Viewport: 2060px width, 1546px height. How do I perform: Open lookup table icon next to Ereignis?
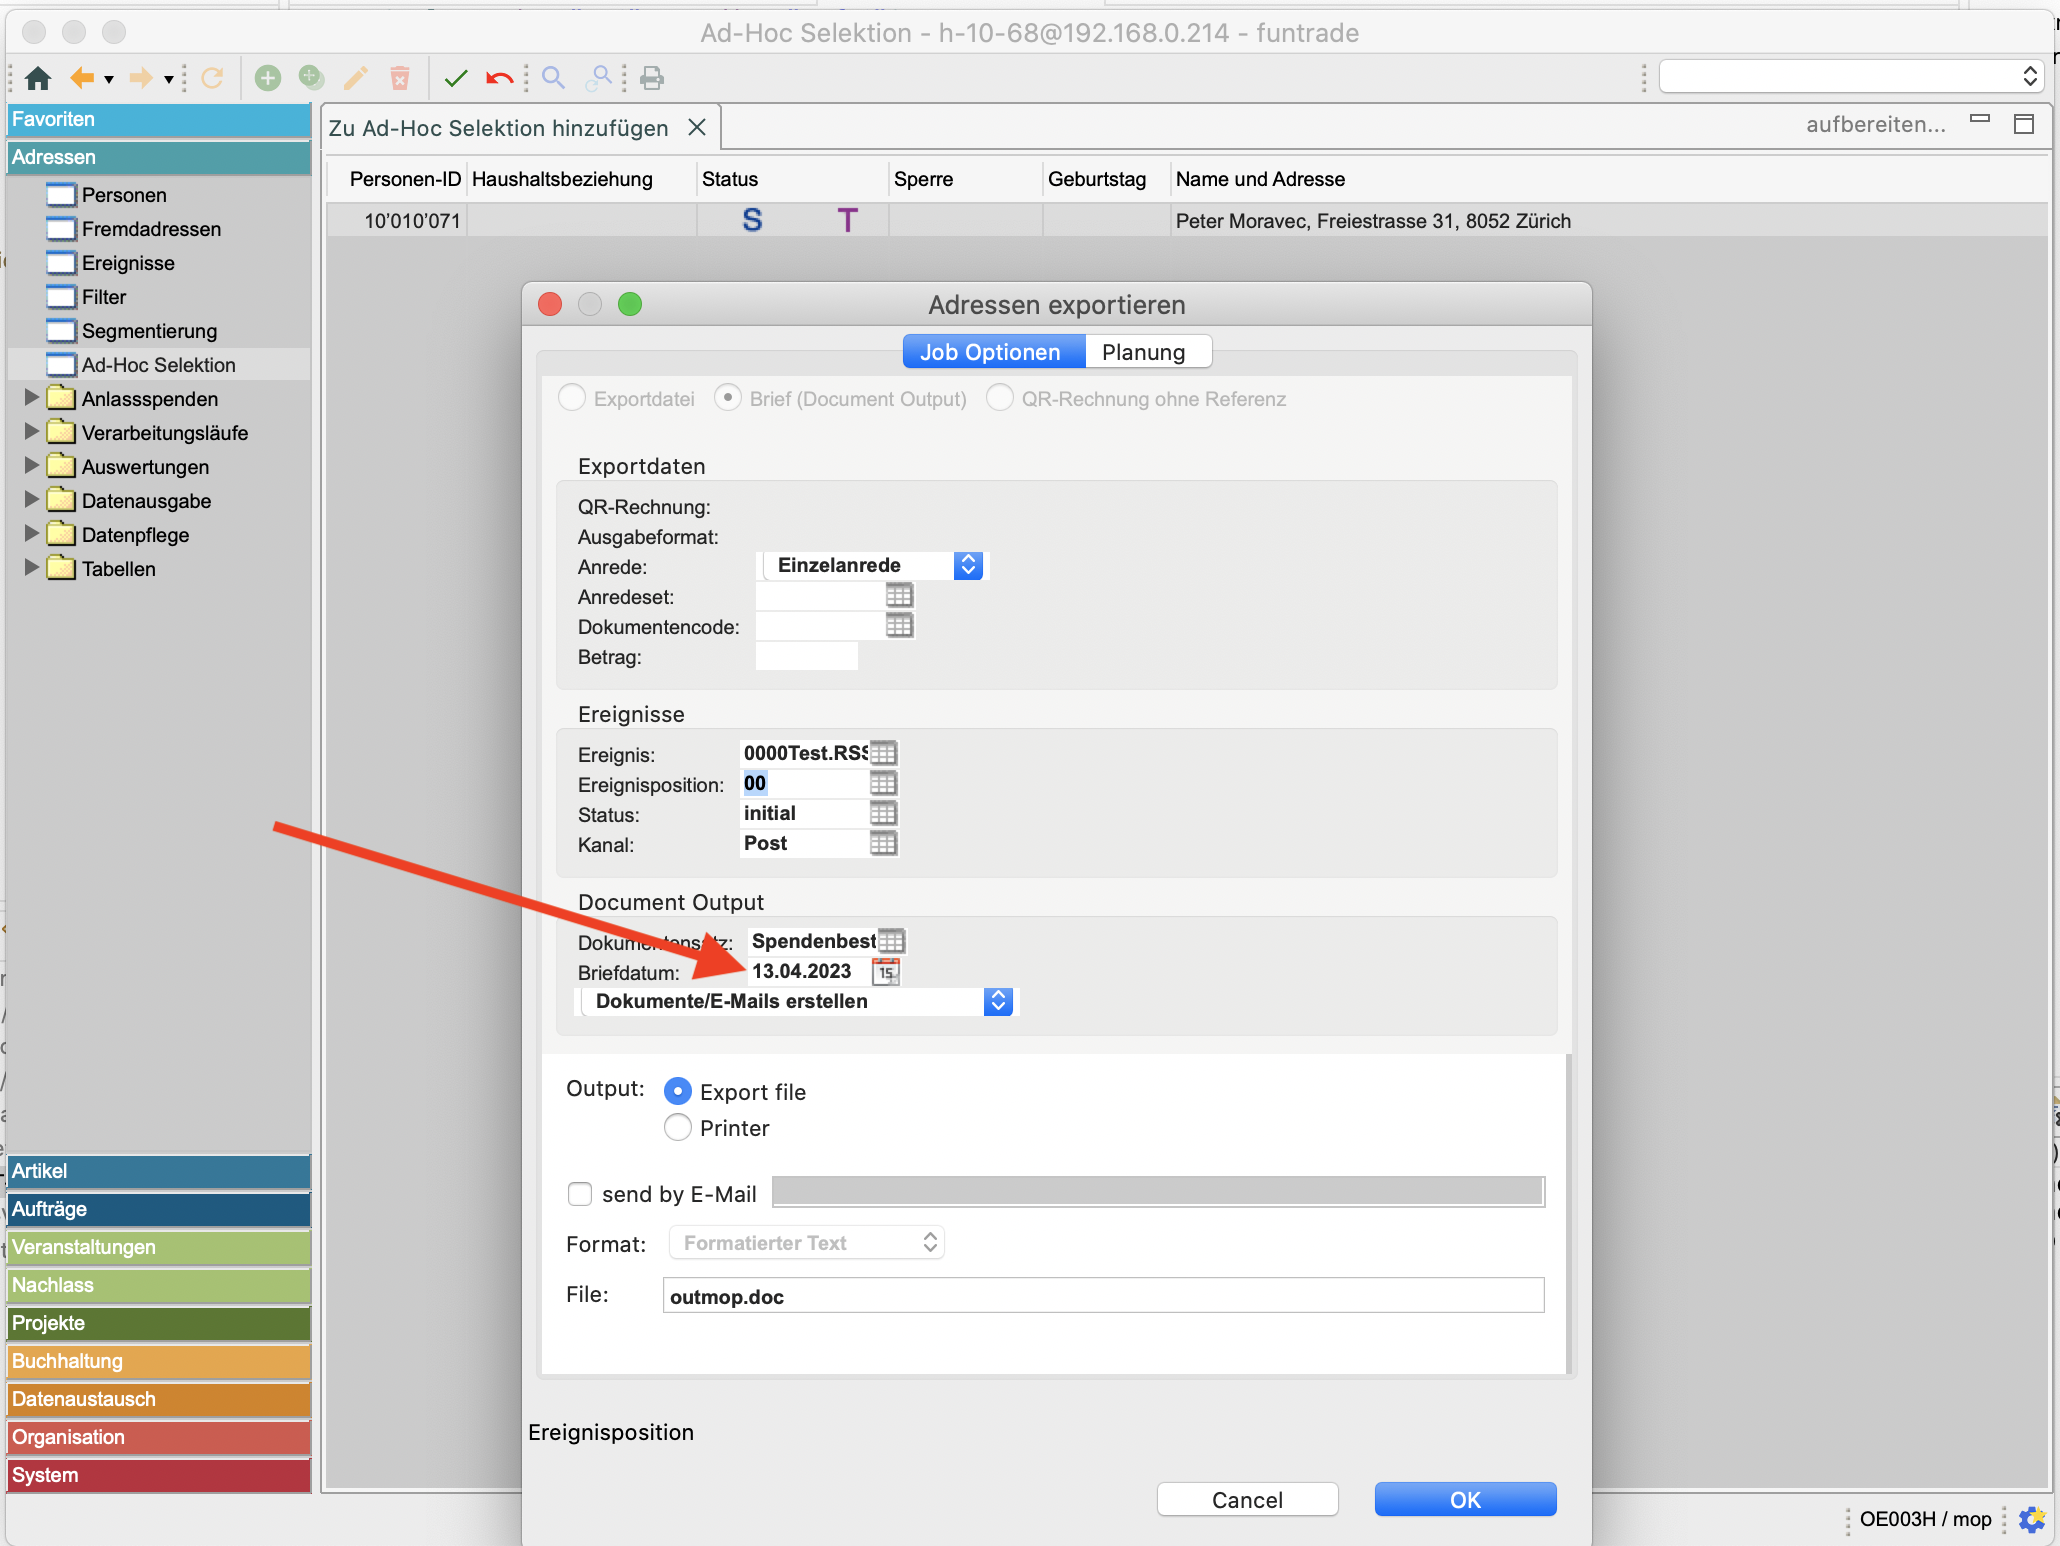coord(883,753)
